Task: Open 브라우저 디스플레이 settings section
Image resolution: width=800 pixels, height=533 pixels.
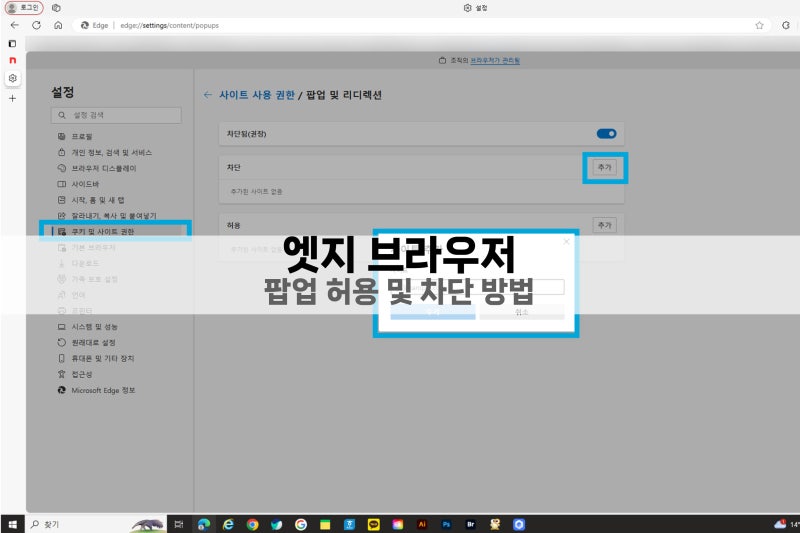Action: [104, 168]
